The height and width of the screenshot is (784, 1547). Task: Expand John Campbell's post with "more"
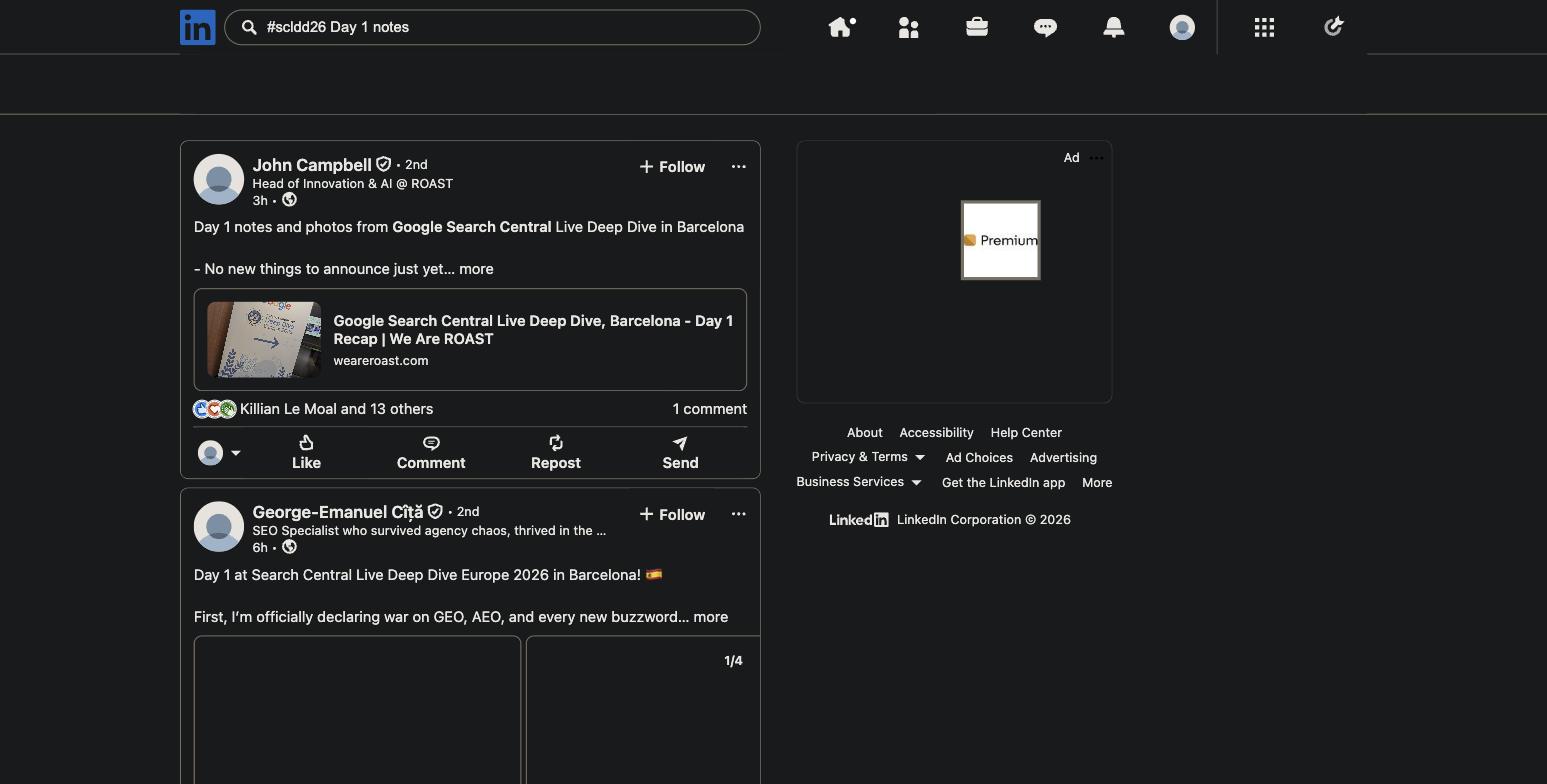pyautogui.click(x=476, y=269)
